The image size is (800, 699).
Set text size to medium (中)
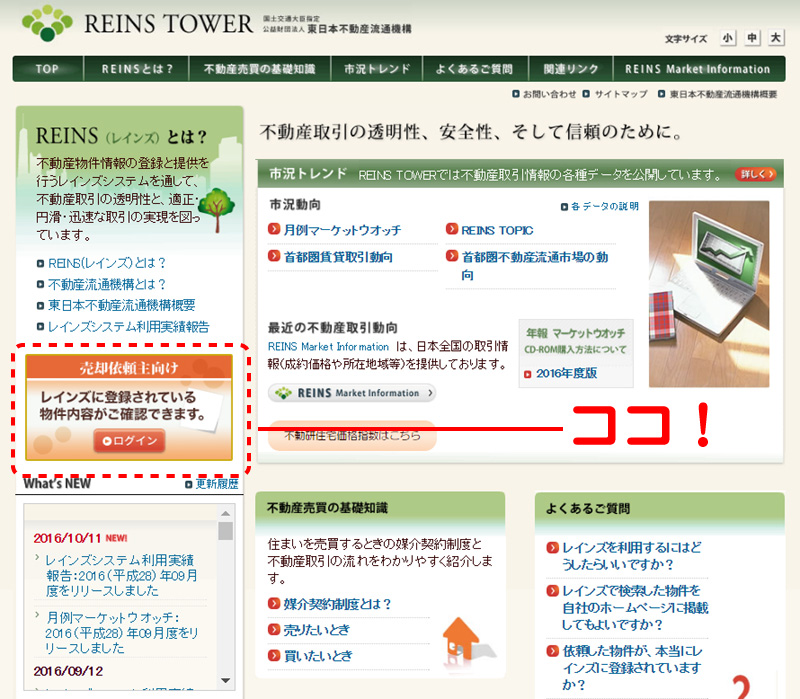[752, 38]
